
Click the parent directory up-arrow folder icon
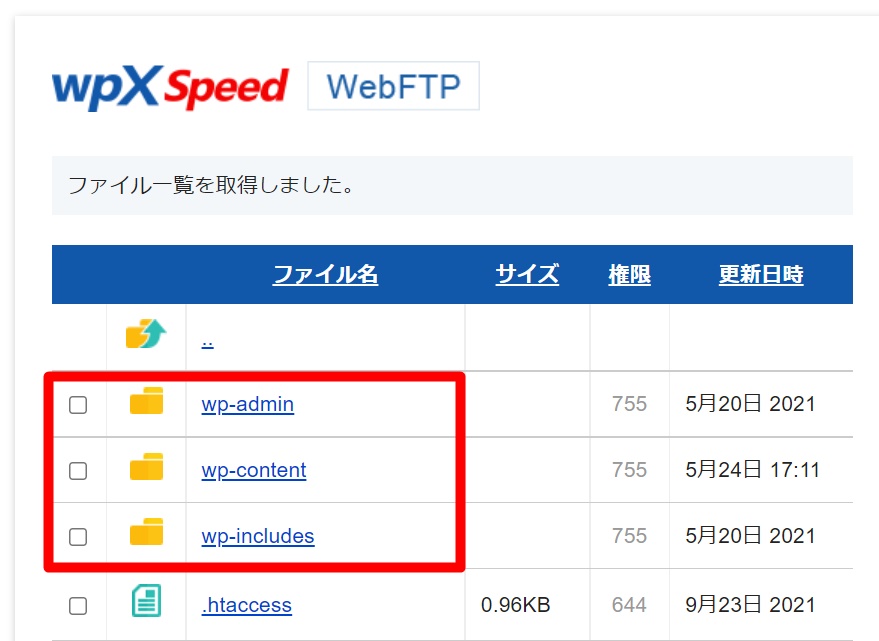pos(146,334)
